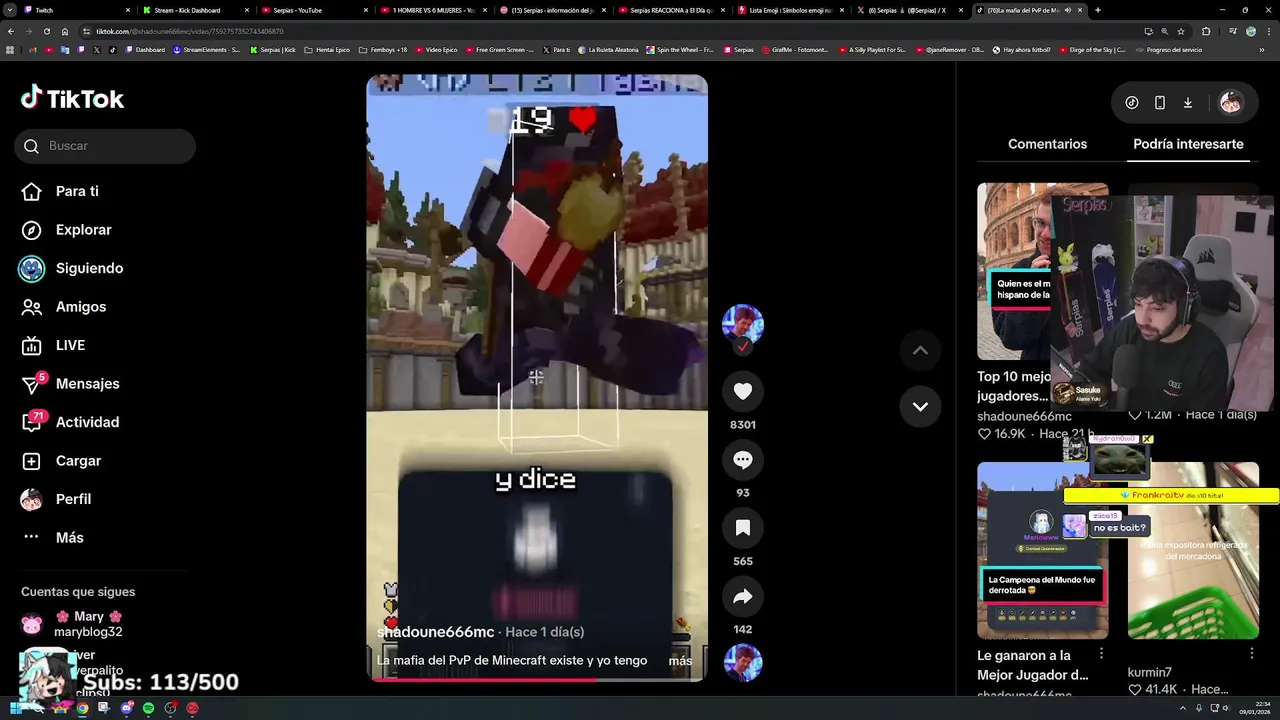Open Windows Start menu
The image size is (1280, 720).
15,708
